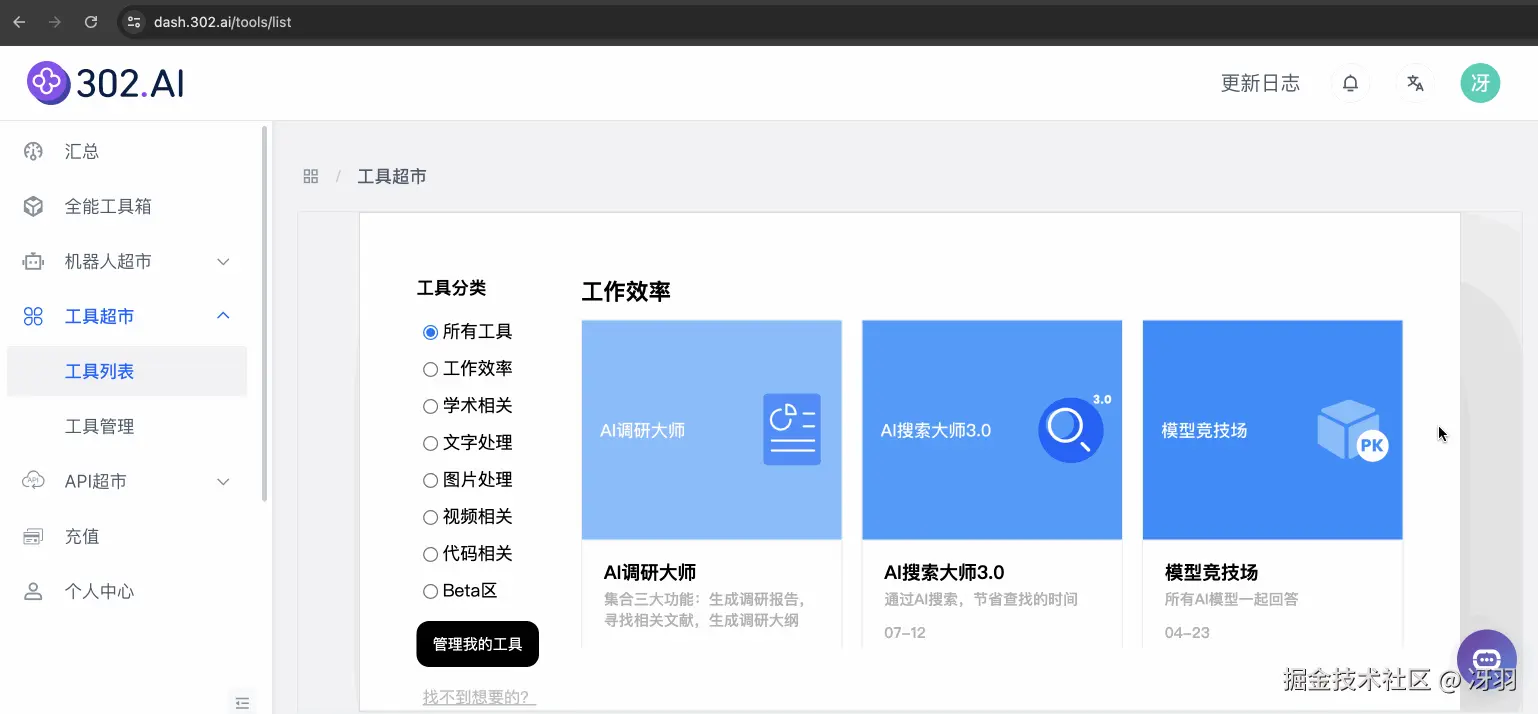This screenshot has width=1538, height=714.
Task: Click the 07-12 date on the AI搜索大师 card
Action: pos(905,633)
